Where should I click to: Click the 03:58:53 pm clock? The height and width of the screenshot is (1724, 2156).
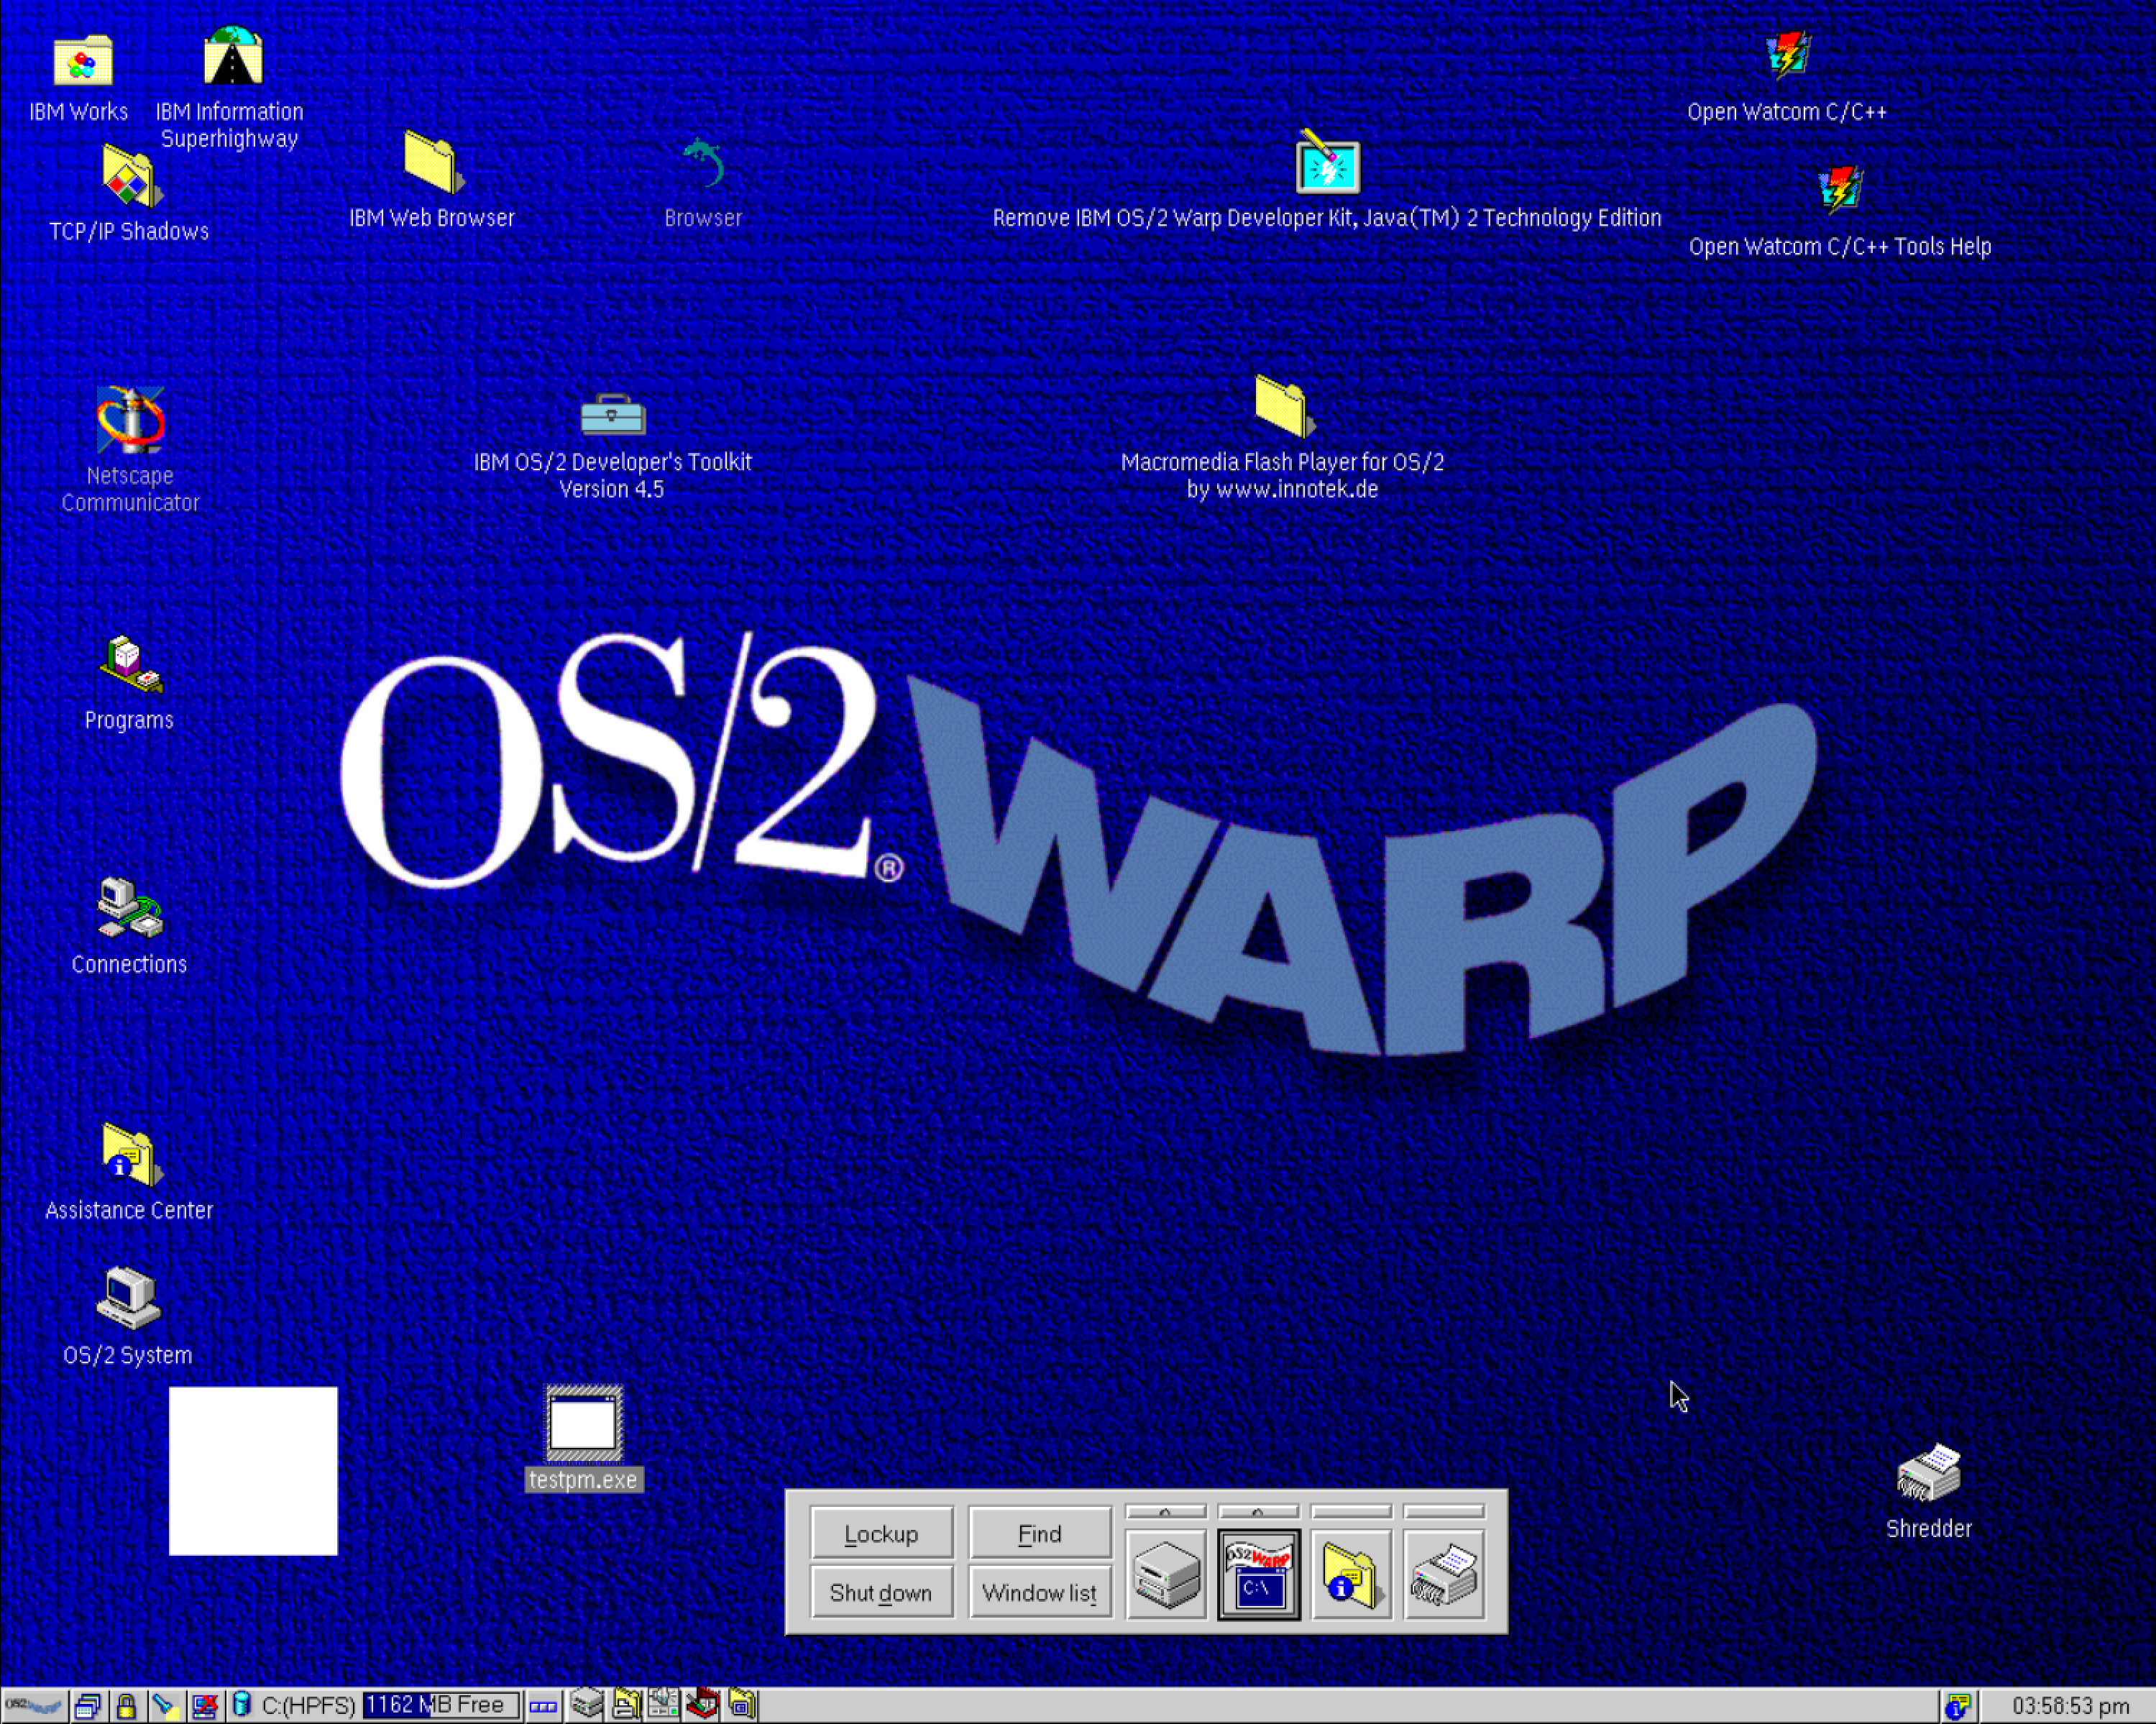coord(2070,1706)
